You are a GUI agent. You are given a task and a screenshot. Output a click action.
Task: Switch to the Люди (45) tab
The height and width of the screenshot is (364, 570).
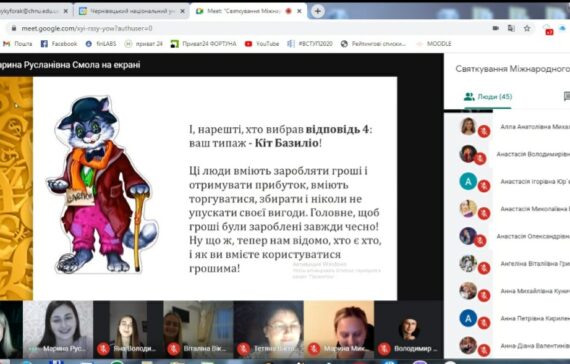pyautogui.click(x=488, y=97)
